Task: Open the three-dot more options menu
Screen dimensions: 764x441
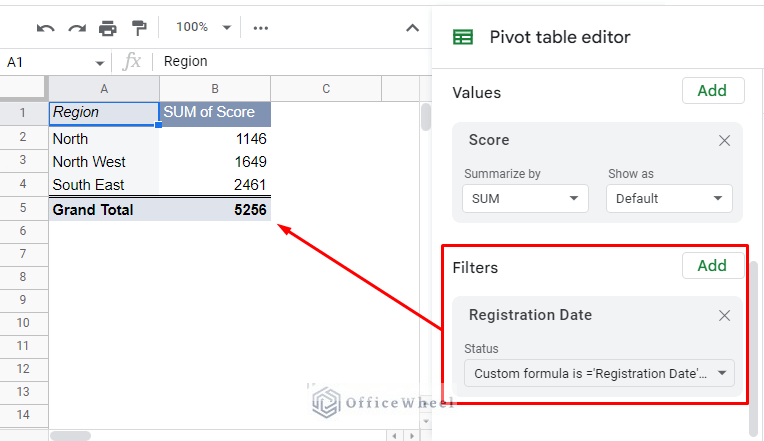Action: pos(261,28)
